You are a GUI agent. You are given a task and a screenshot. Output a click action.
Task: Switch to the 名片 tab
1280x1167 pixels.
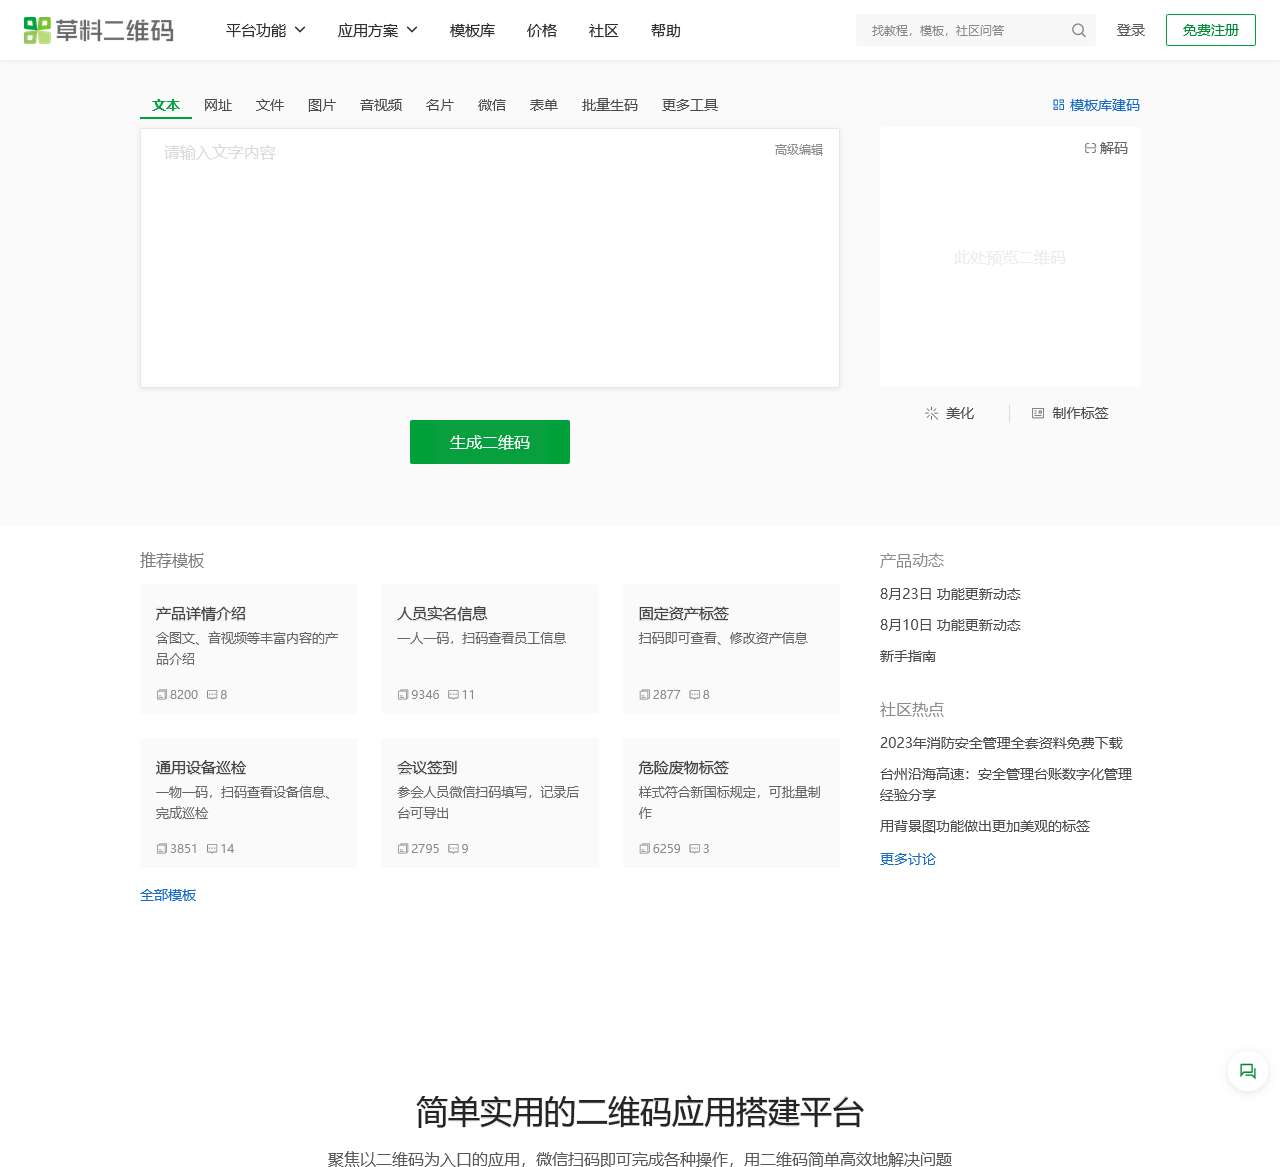tap(440, 105)
